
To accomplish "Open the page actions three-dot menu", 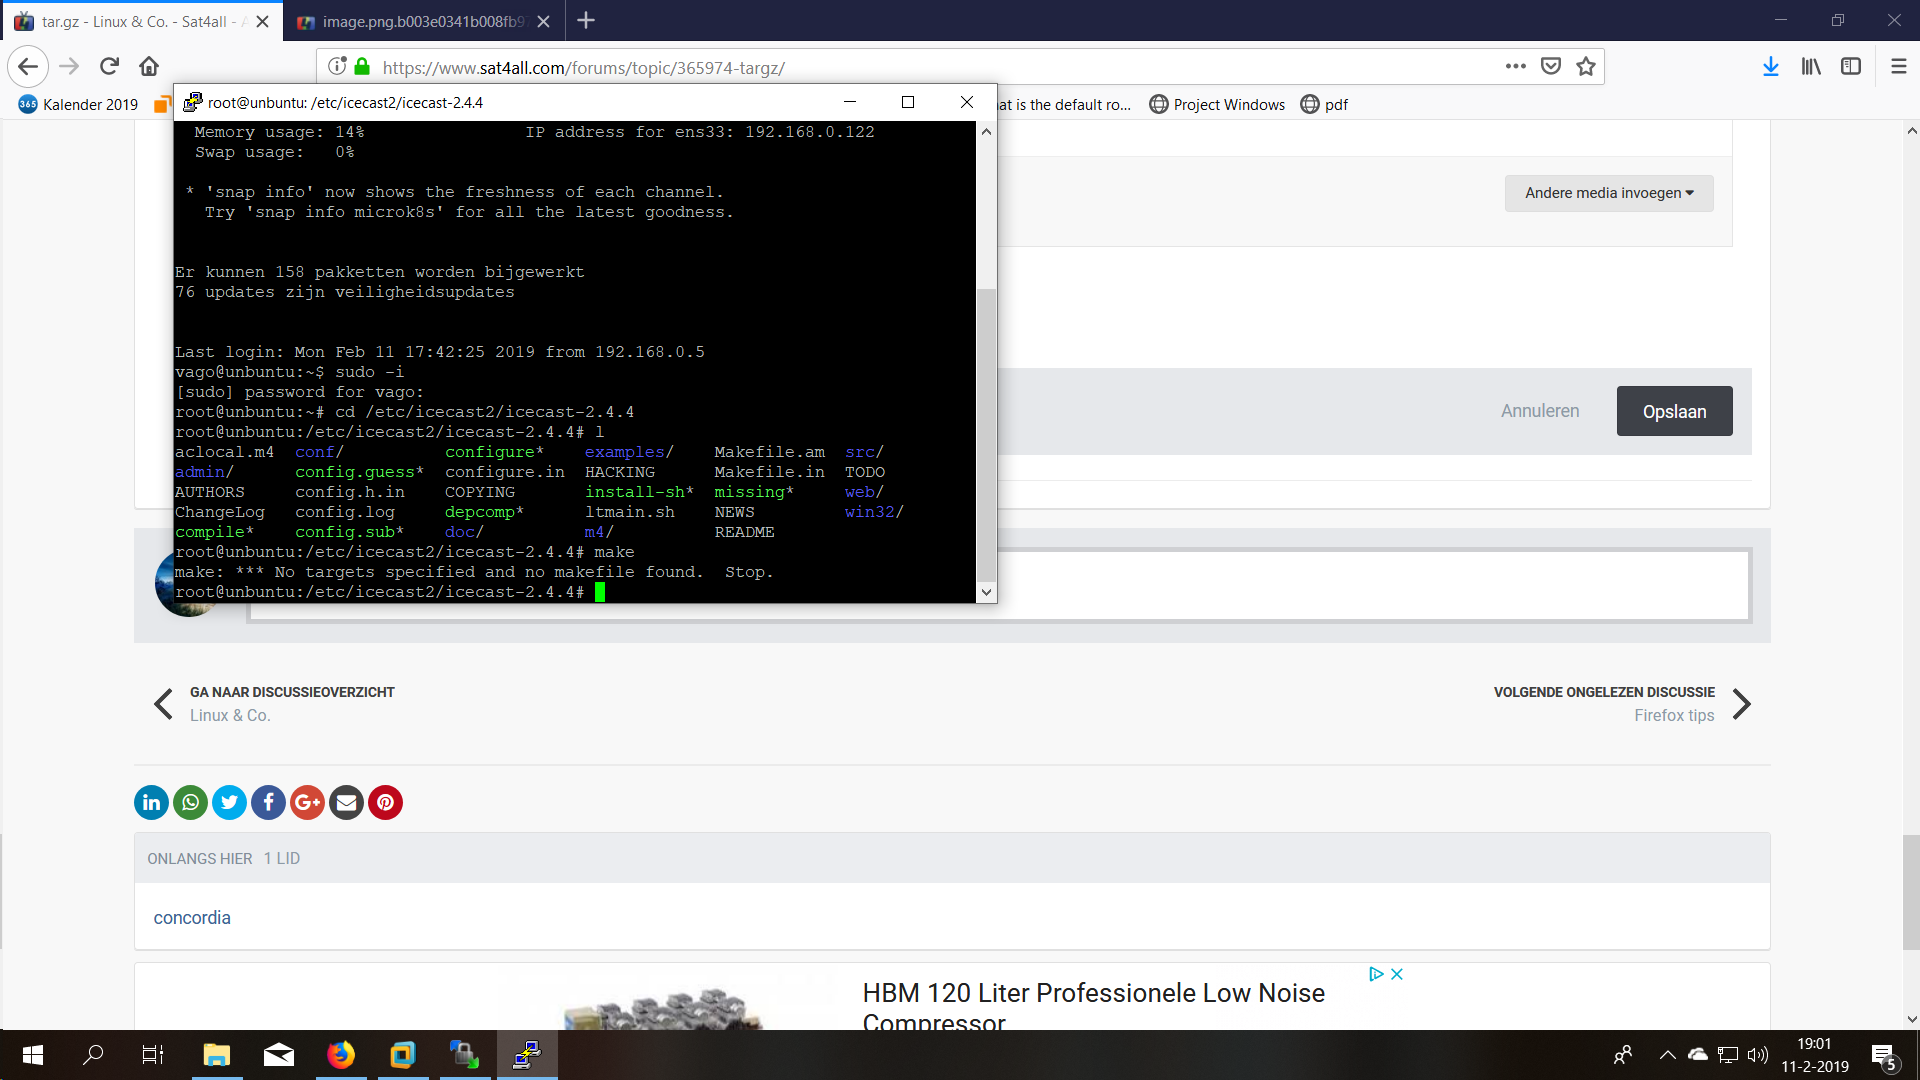I will [1515, 67].
